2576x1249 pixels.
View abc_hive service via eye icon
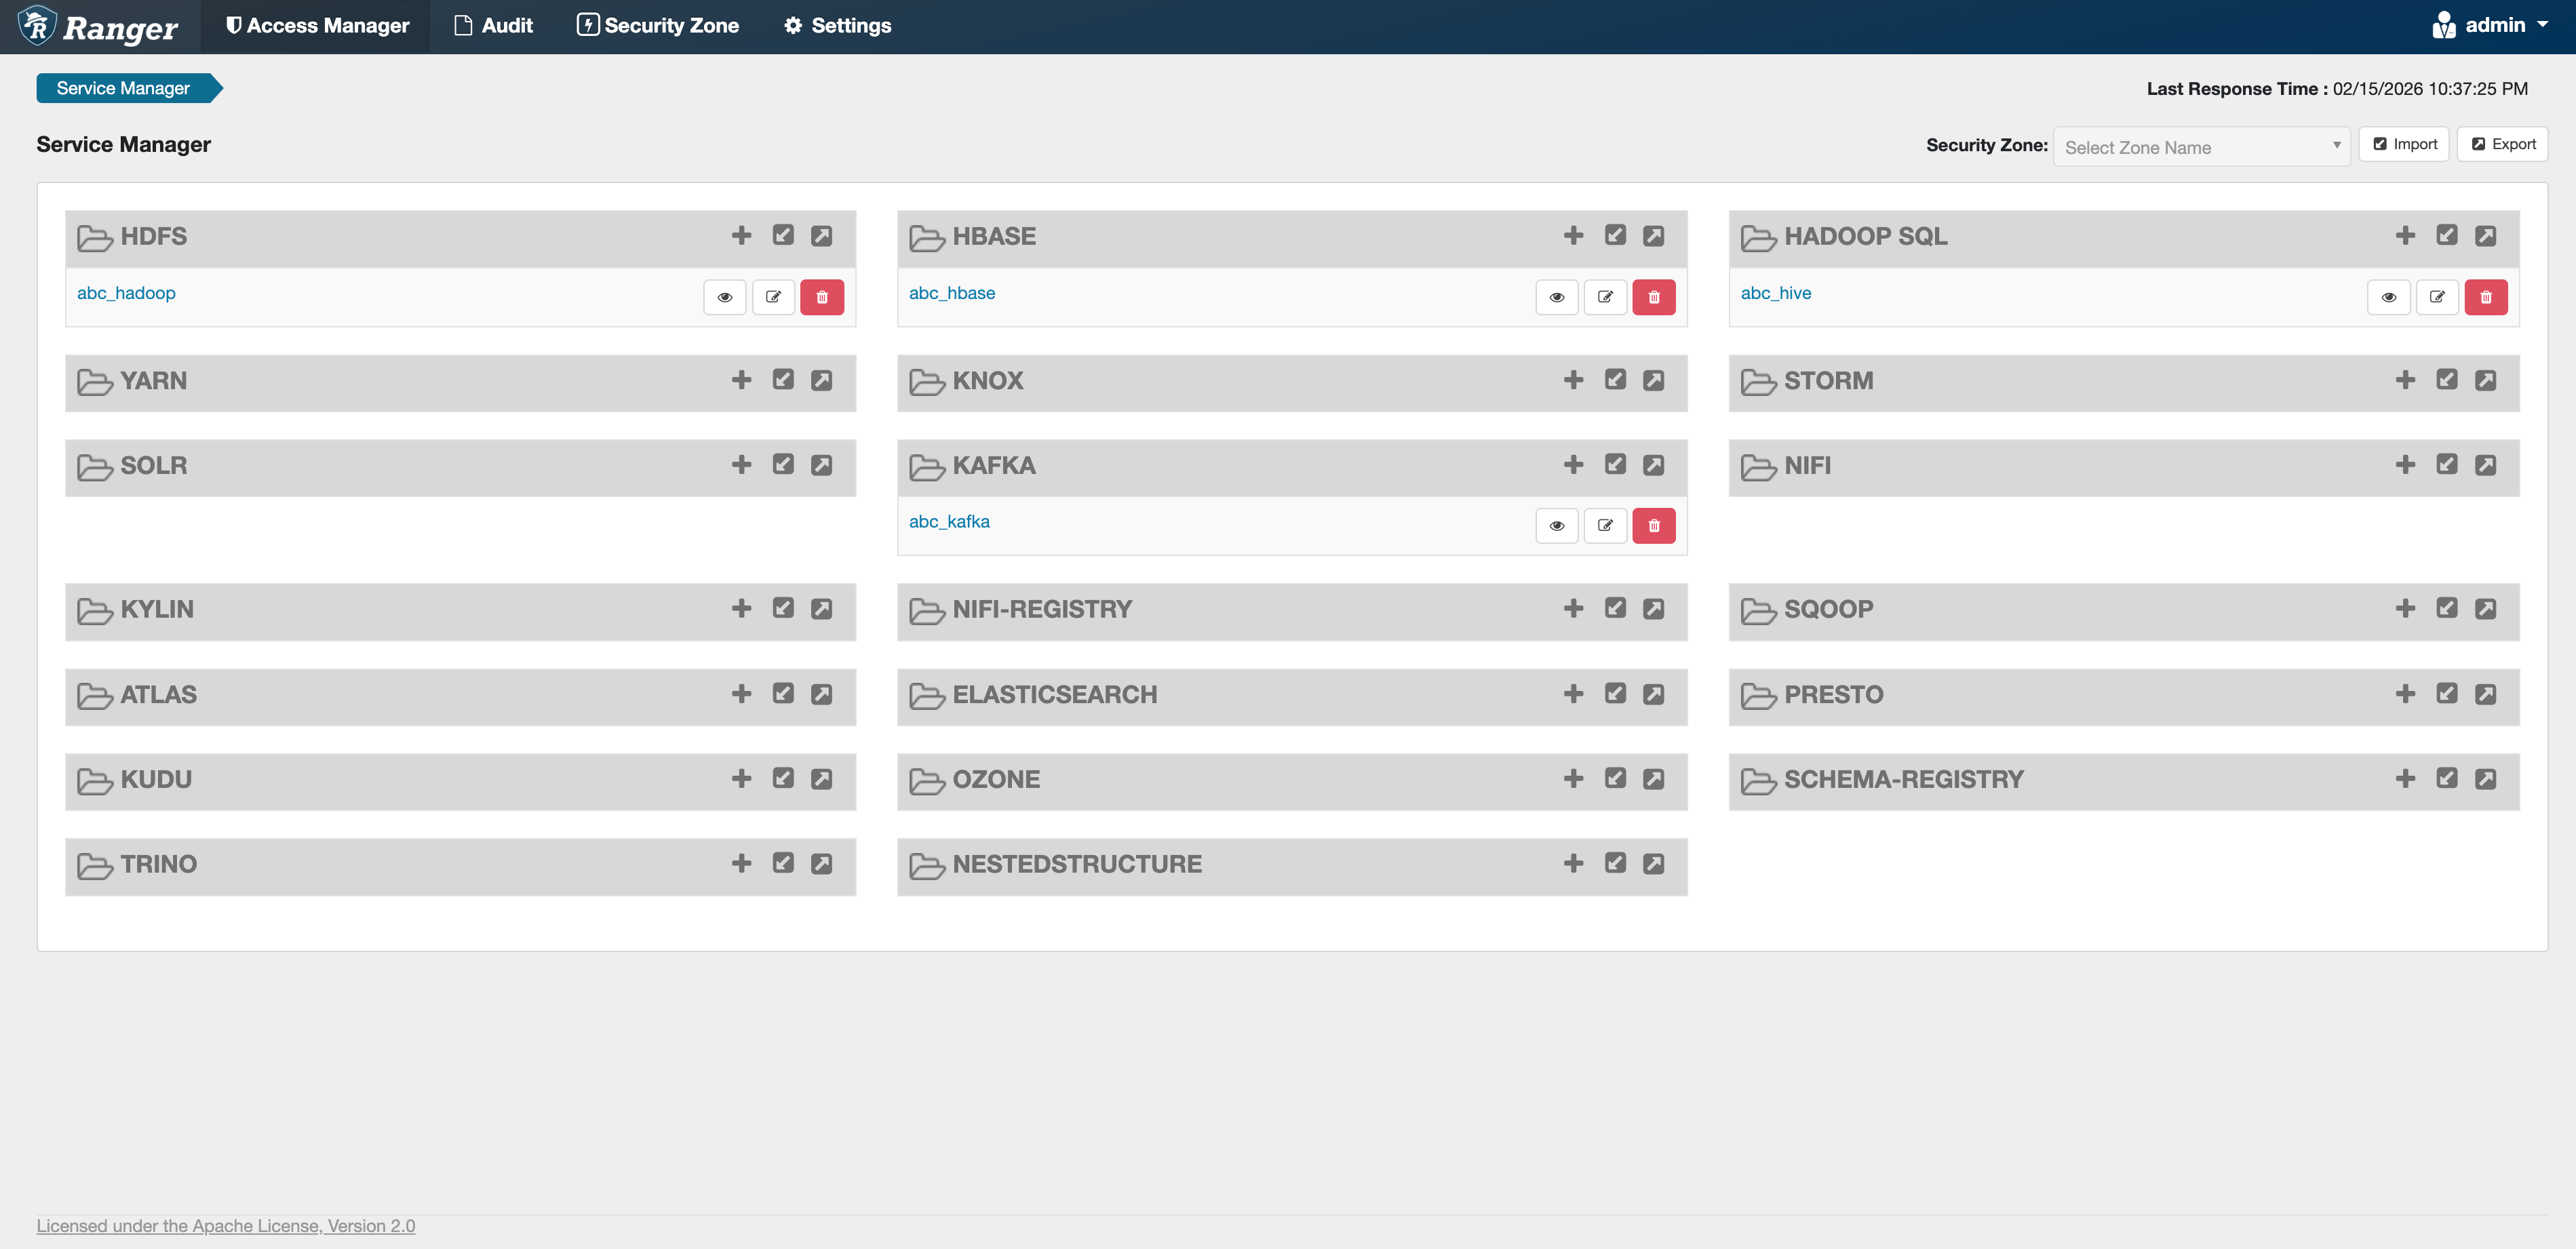pyautogui.click(x=2388, y=297)
